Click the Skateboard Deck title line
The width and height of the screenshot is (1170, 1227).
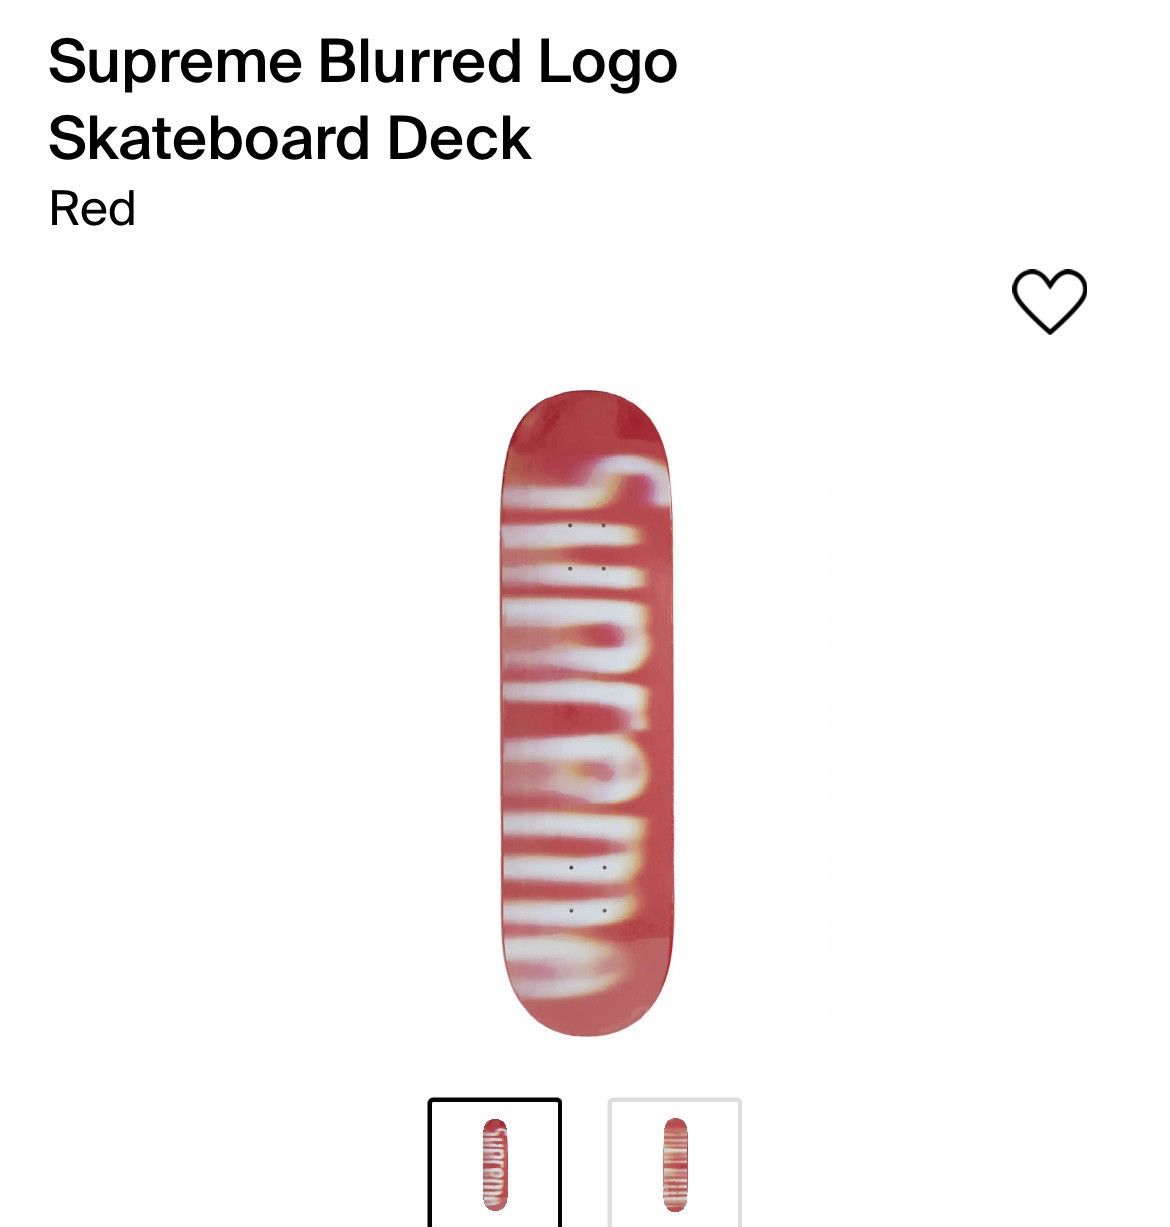[290, 138]
